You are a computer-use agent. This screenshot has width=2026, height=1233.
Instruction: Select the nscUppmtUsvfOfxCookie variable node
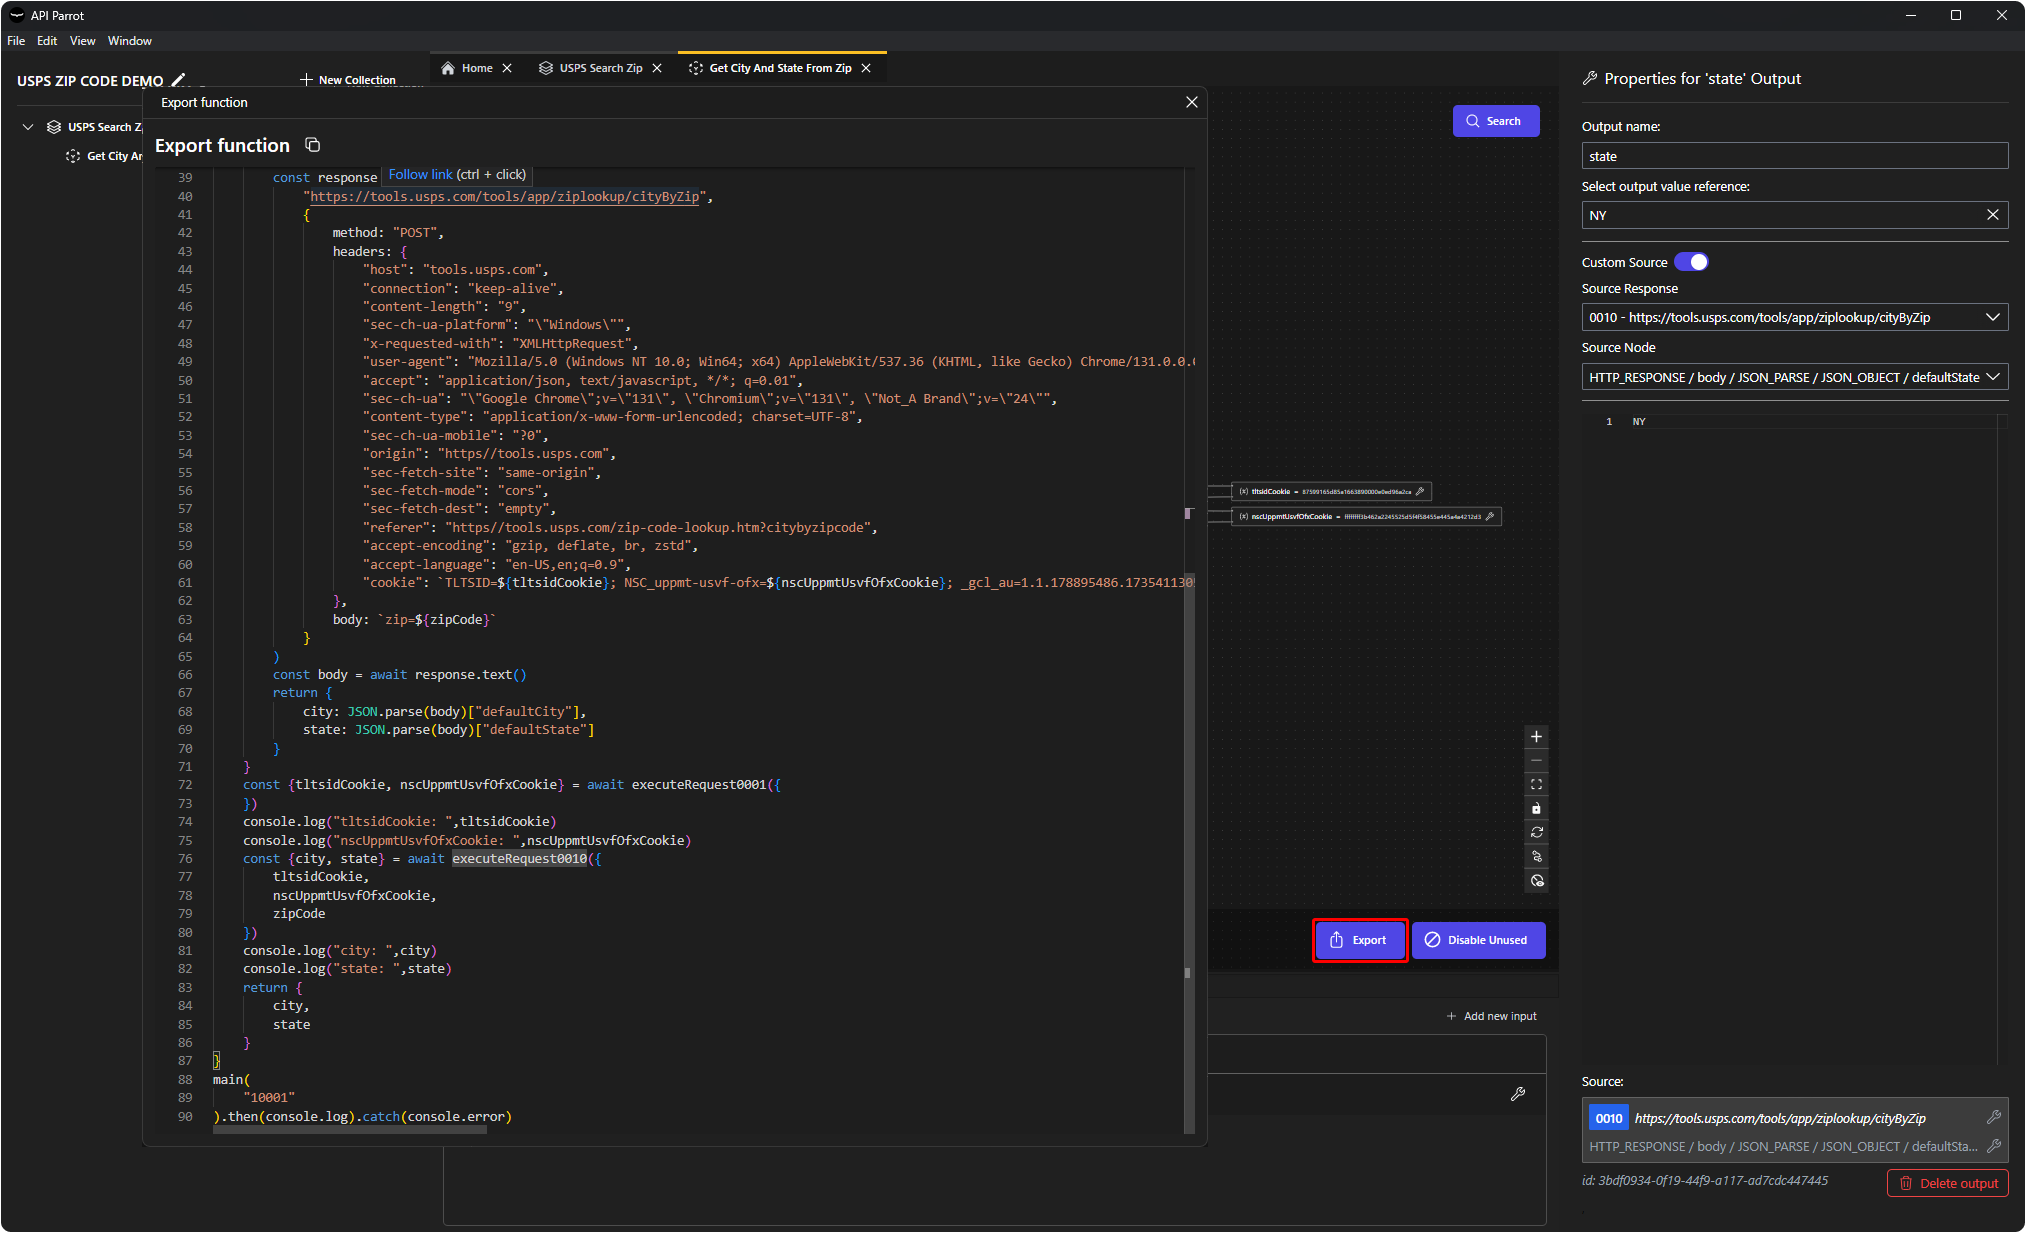(1366, 517)
